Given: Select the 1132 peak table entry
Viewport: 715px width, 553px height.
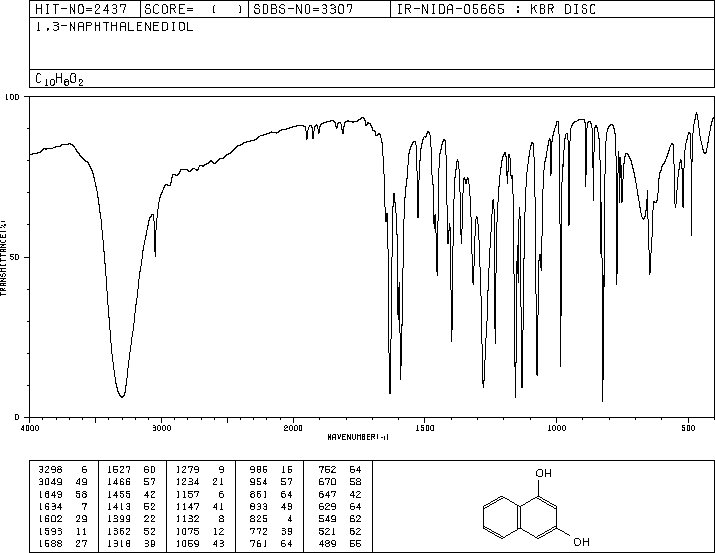Looking at the screenshot, I should pos(188,519).
